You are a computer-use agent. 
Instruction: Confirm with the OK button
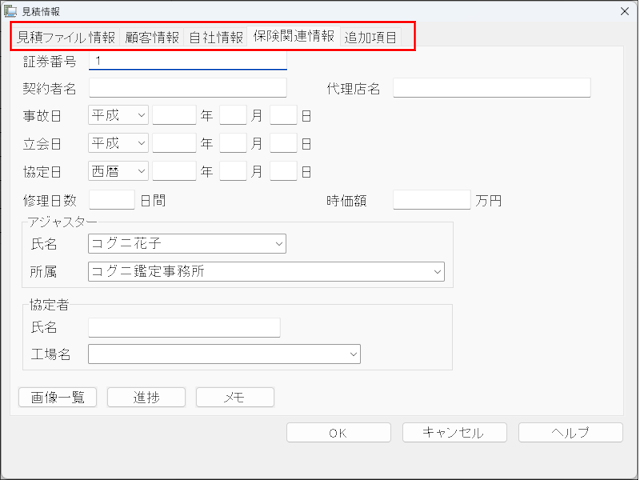(x=338, y=433)
